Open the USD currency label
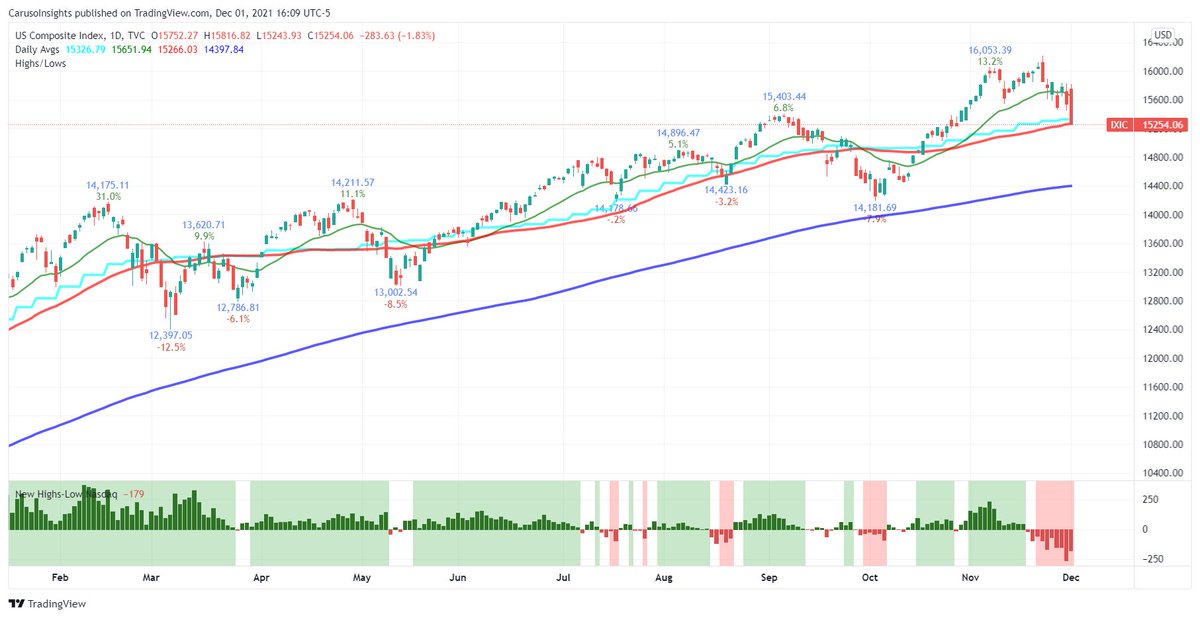The height and width of the screenshot is (618, 1200). click(1163, 35)
